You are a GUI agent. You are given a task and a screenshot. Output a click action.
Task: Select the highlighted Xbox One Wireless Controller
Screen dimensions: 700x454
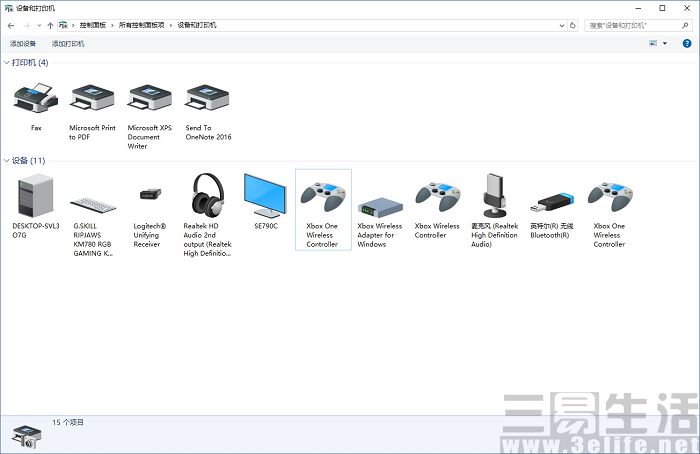coord(323,209)
